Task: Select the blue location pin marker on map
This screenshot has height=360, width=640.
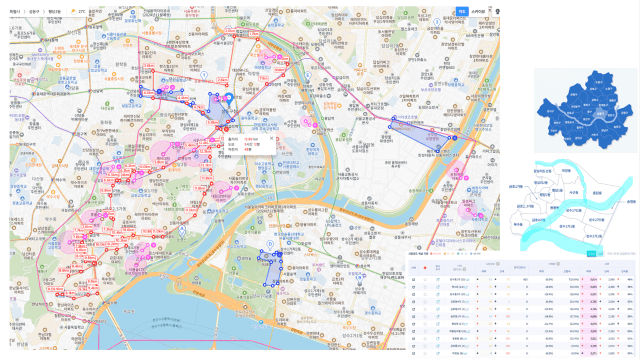Action: (229, 98)
